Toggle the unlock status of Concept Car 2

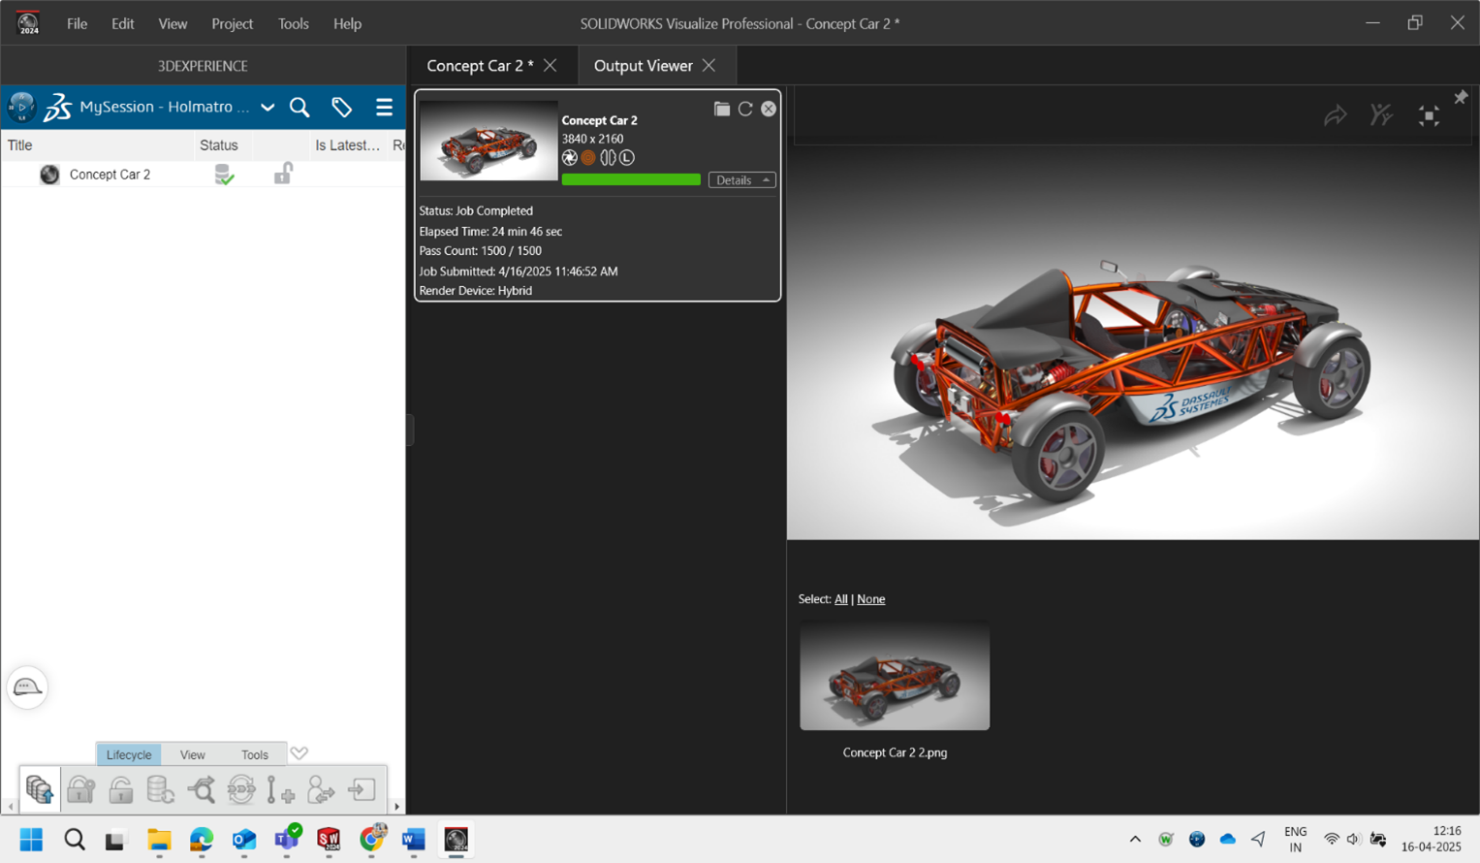283,174
